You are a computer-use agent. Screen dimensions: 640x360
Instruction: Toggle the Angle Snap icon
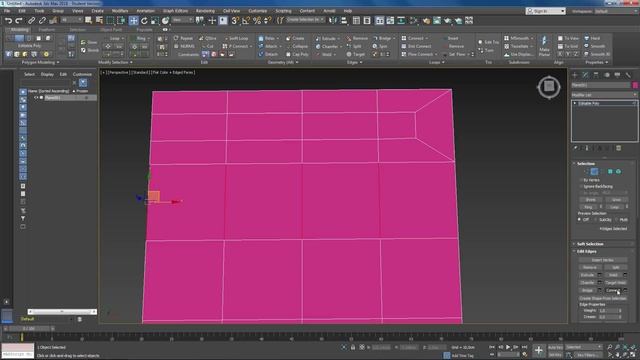pyautogui.click(x=246, y=20)
